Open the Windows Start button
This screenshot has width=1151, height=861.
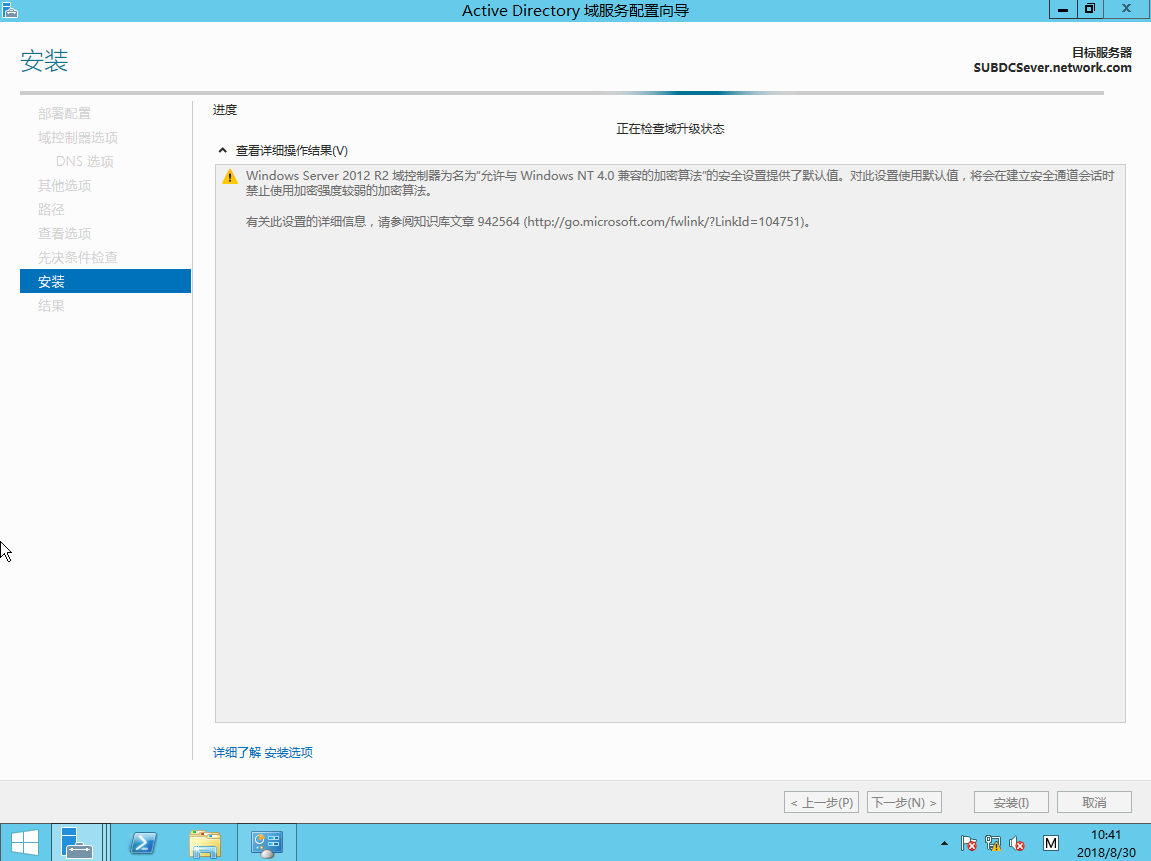coord(25,843)
